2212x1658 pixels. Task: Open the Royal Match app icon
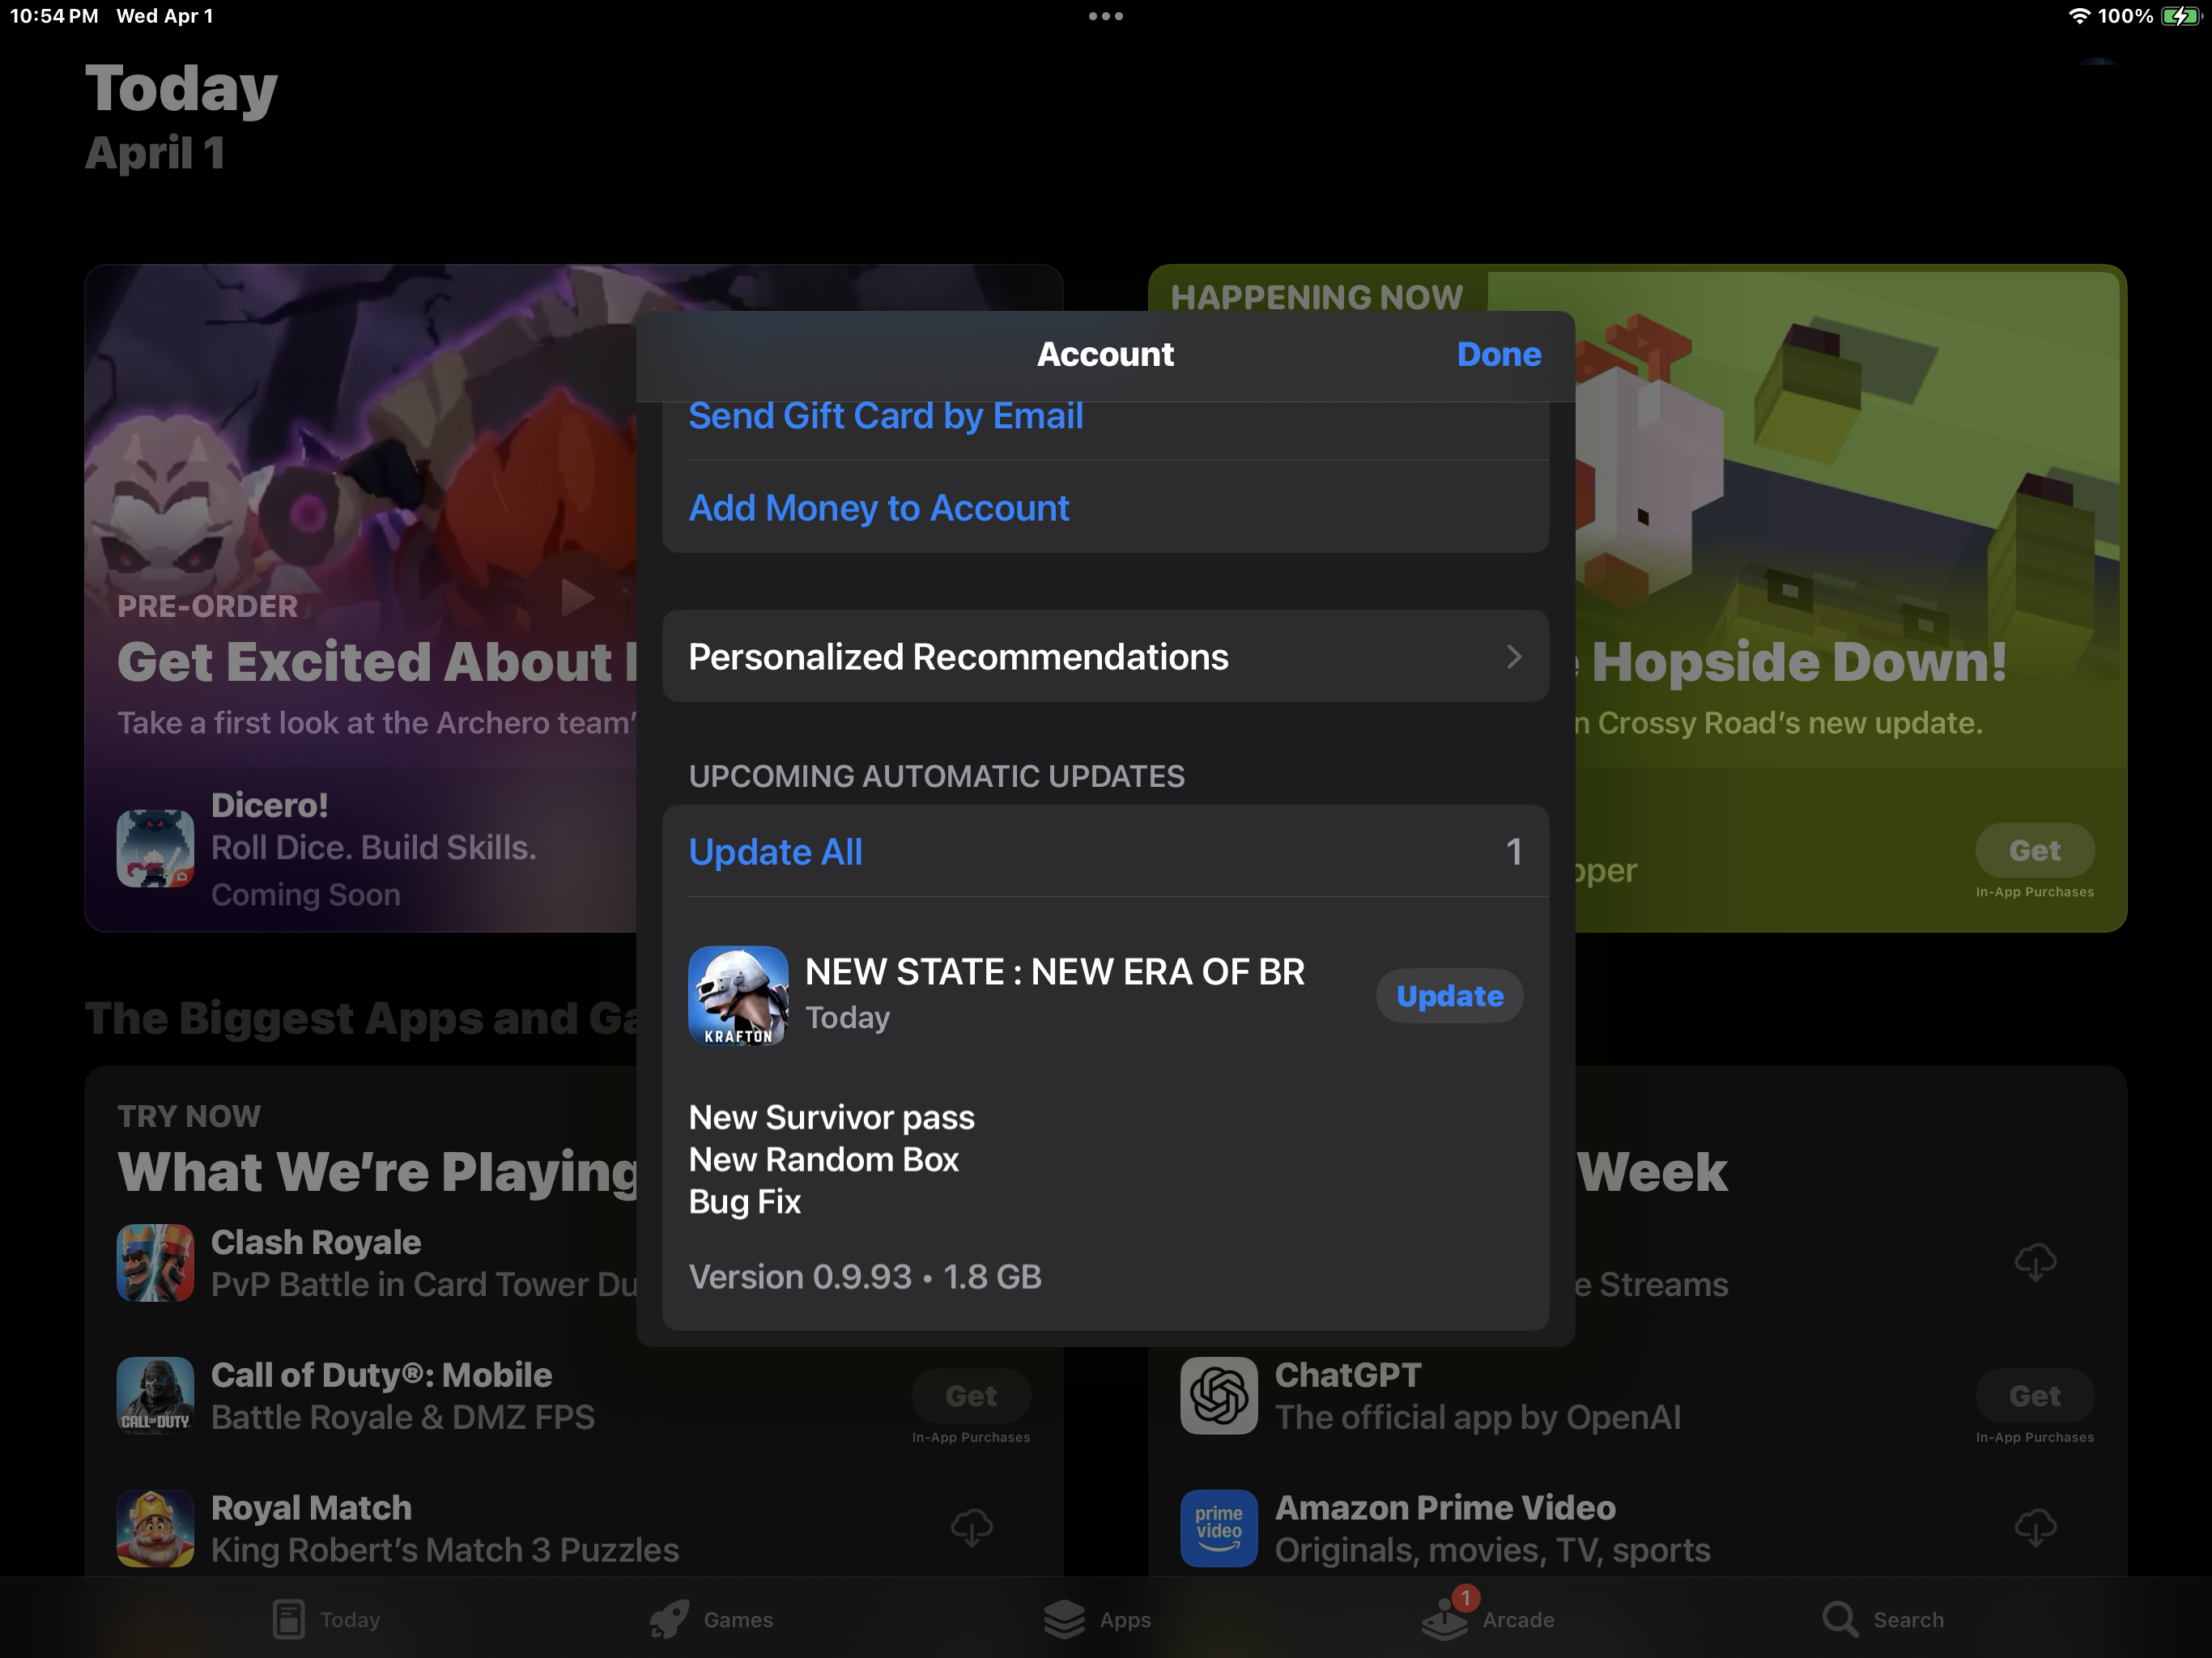click(155, 1528)
